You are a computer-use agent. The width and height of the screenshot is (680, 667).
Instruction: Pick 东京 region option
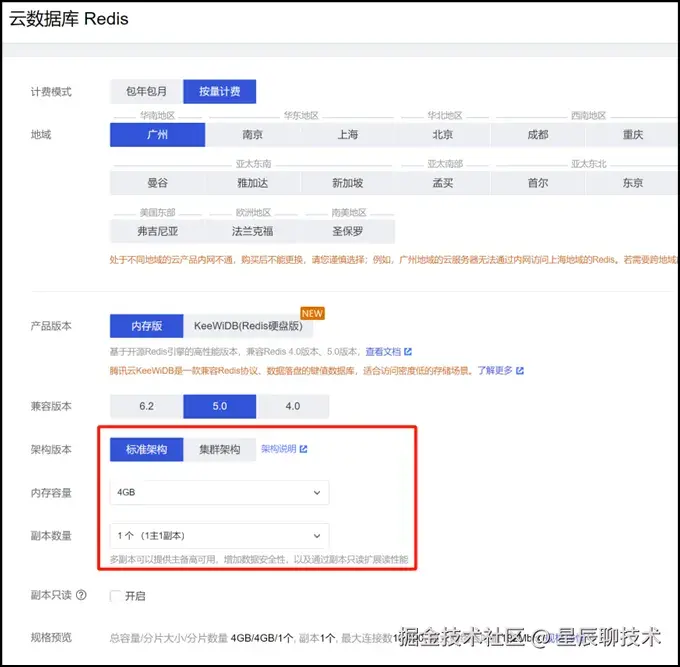tap(633, 183)
